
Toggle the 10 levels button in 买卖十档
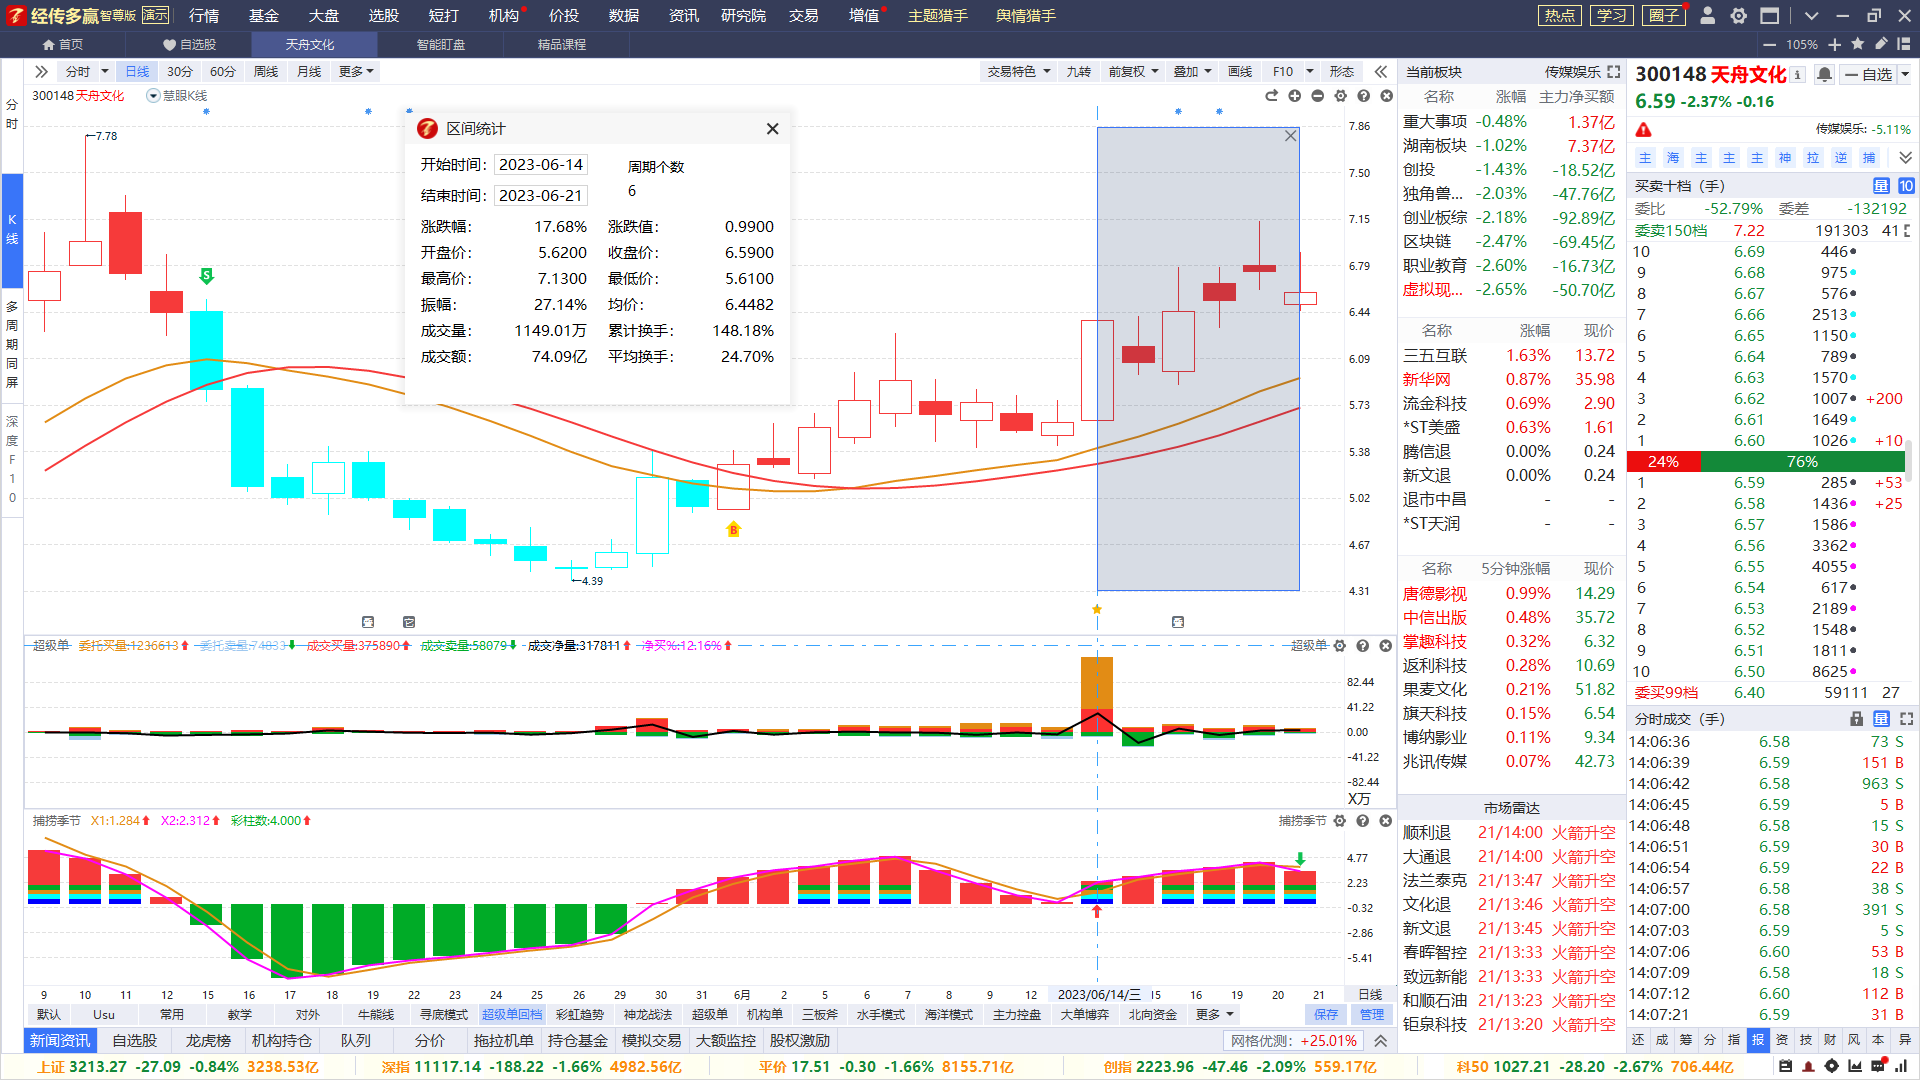point(1907,186)
